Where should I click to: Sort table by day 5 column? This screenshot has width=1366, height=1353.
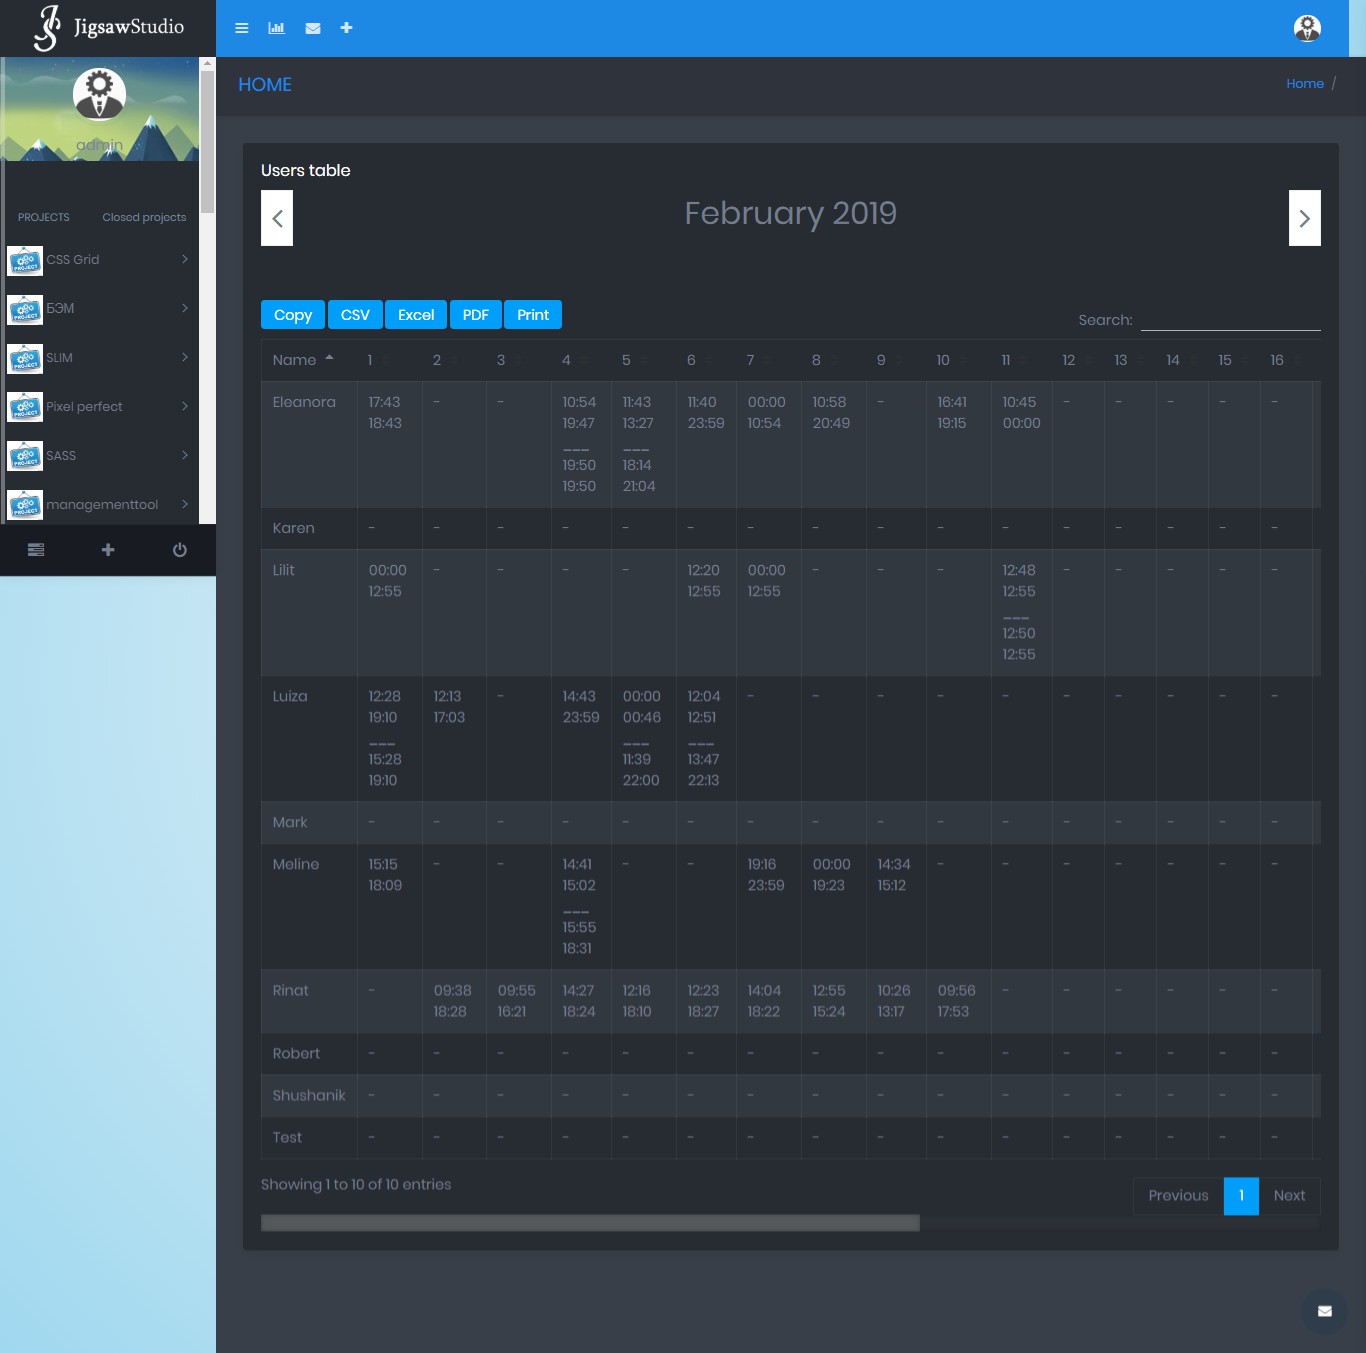(643, 360)
